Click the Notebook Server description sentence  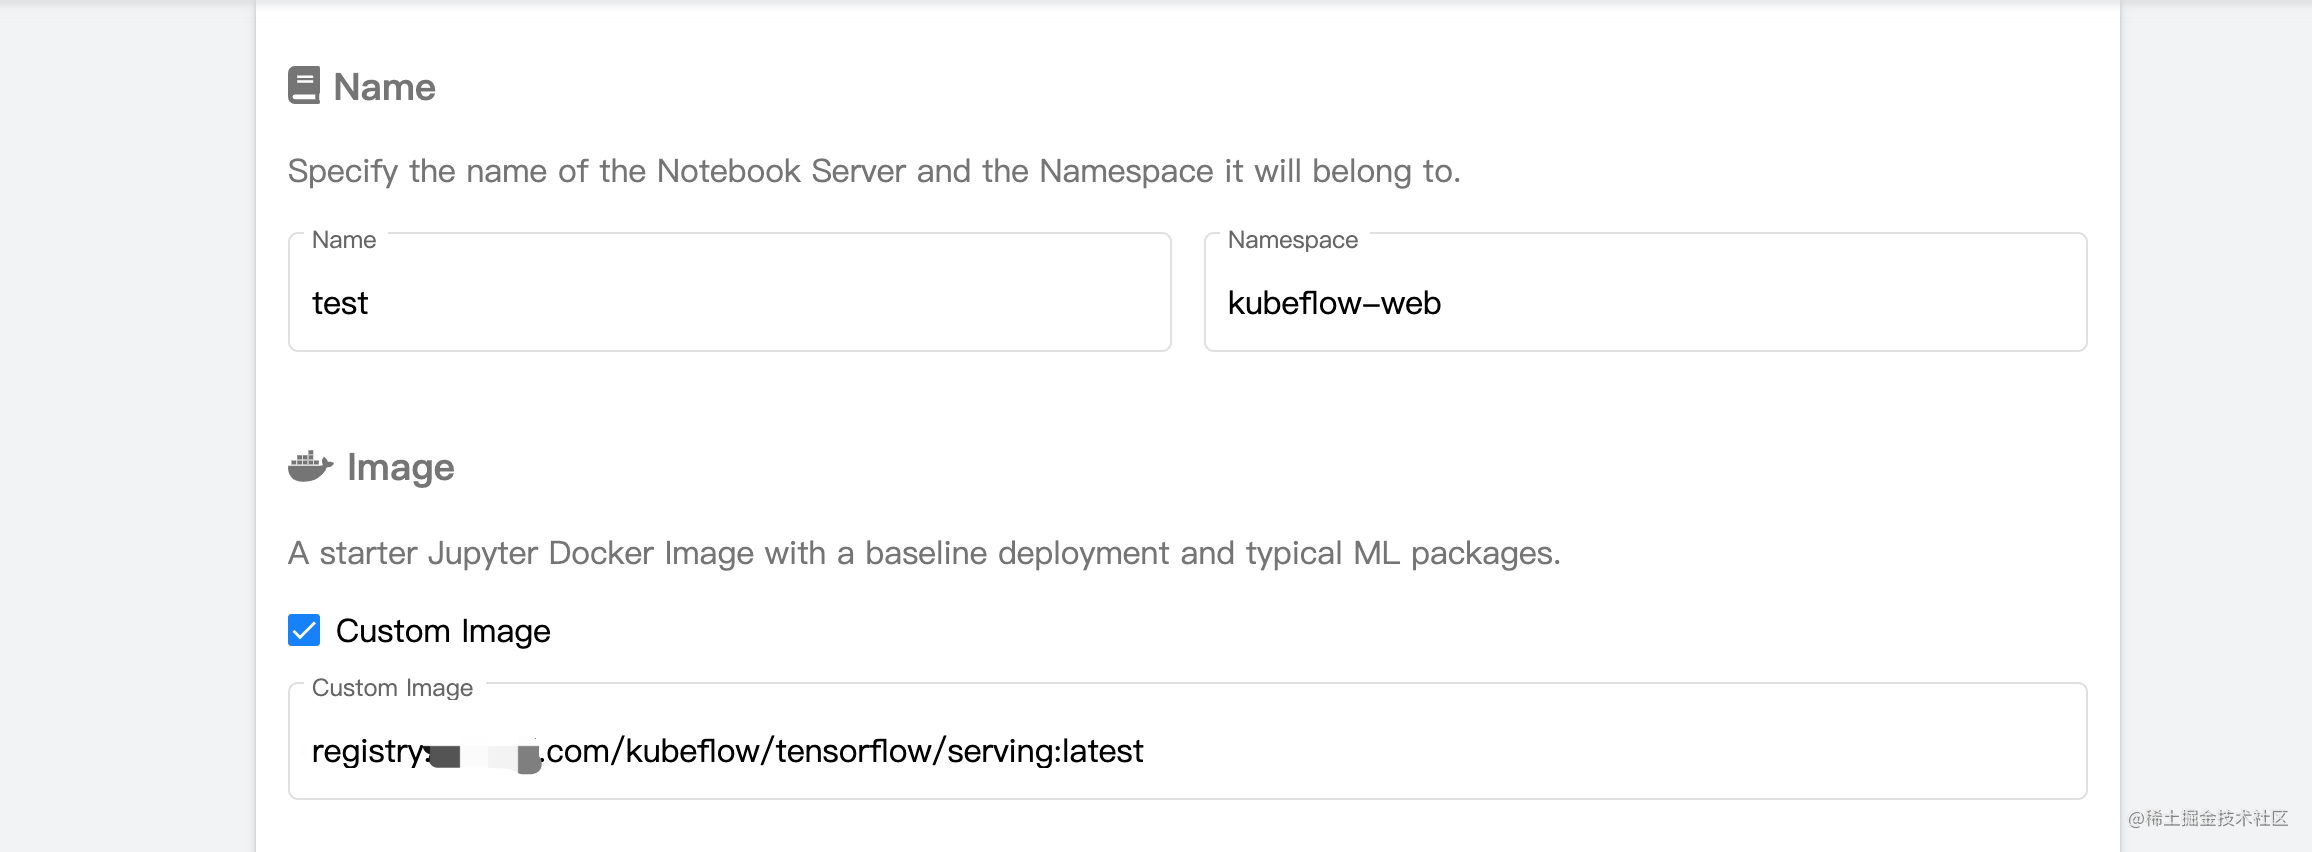pyautogui.click(x=874, y=171)
